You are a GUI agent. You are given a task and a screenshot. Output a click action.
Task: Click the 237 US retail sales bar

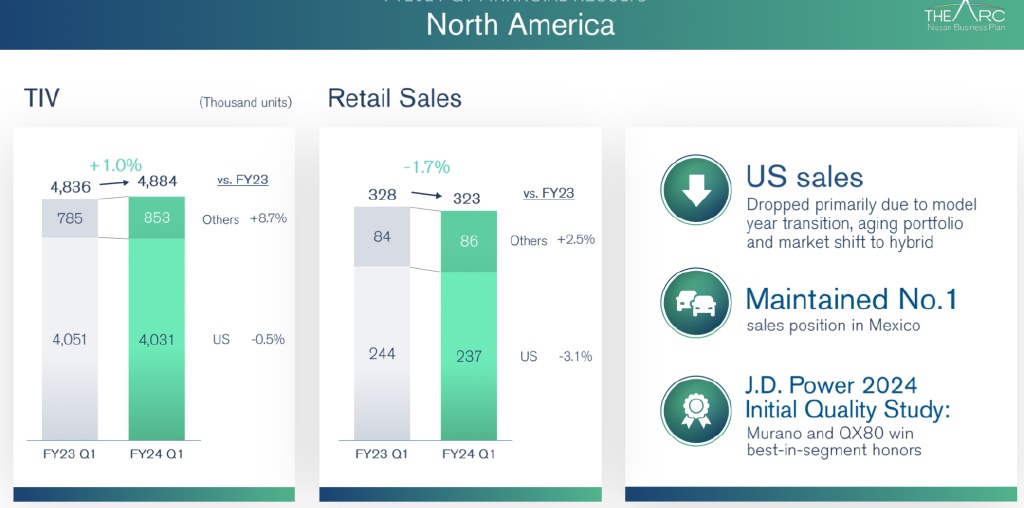(x=468, y=355)
